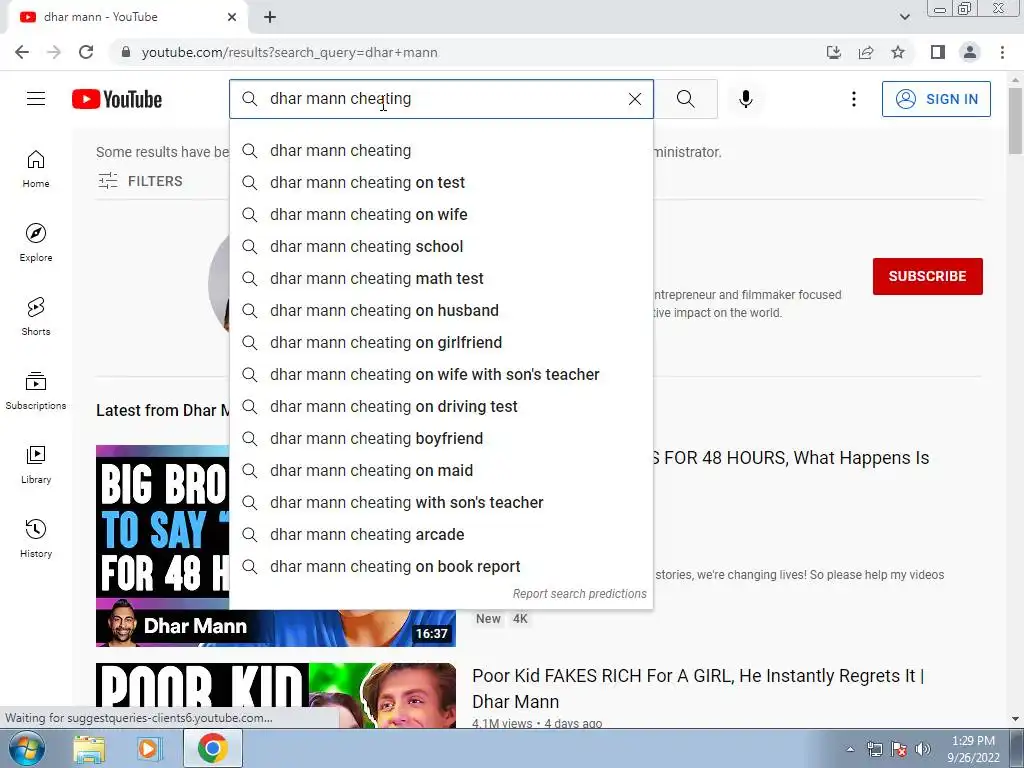This screenshot has height=768, width=1024.
Task: Start voice search with the microphone icon
Action: pos(746,99)
